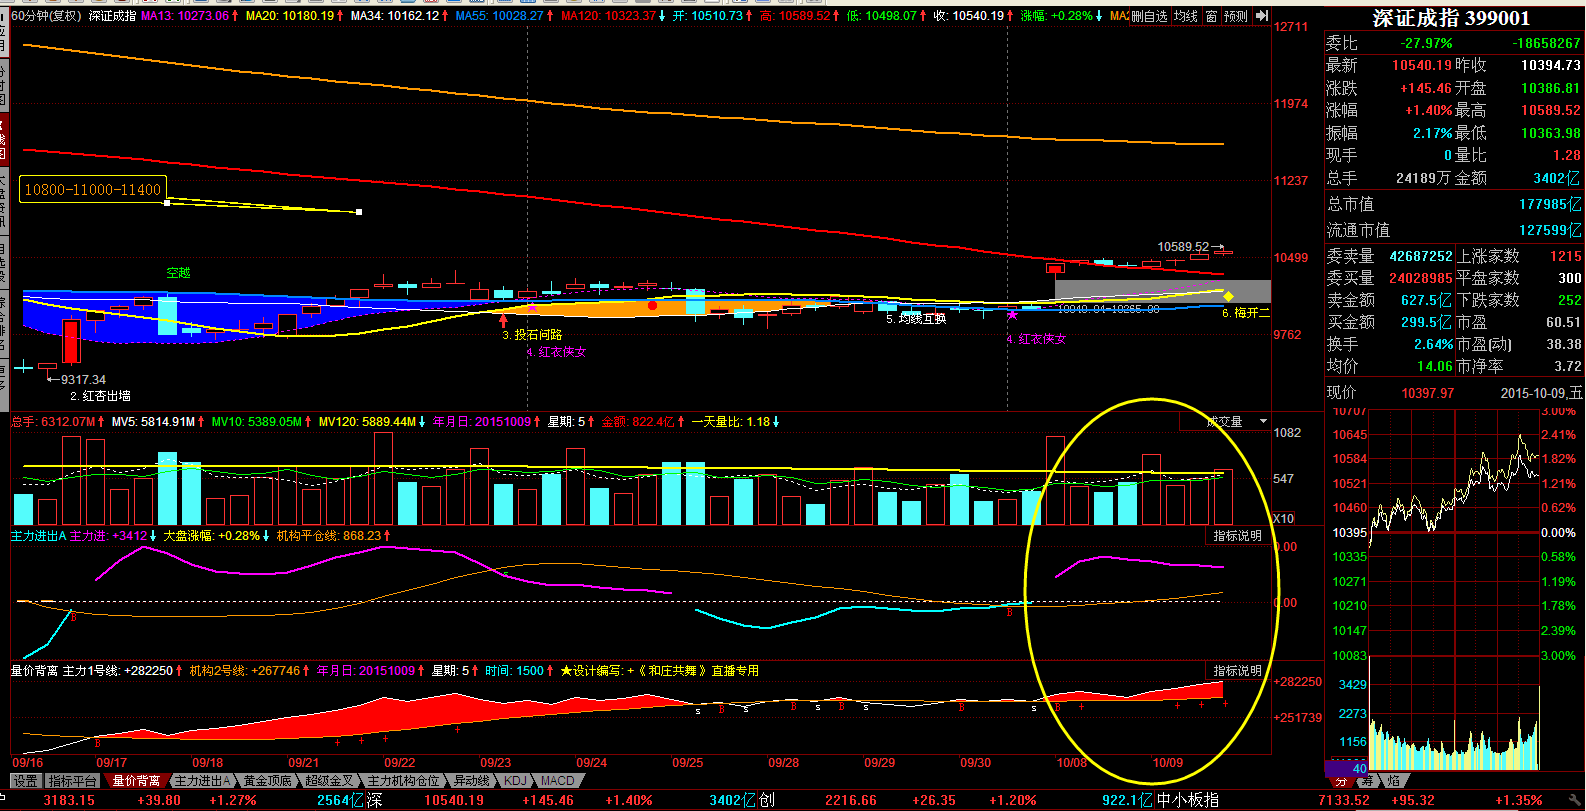The image size is (1586, 811).
Task: Click the red arrow under 投石问路 signal
Action: click(503, 319)
